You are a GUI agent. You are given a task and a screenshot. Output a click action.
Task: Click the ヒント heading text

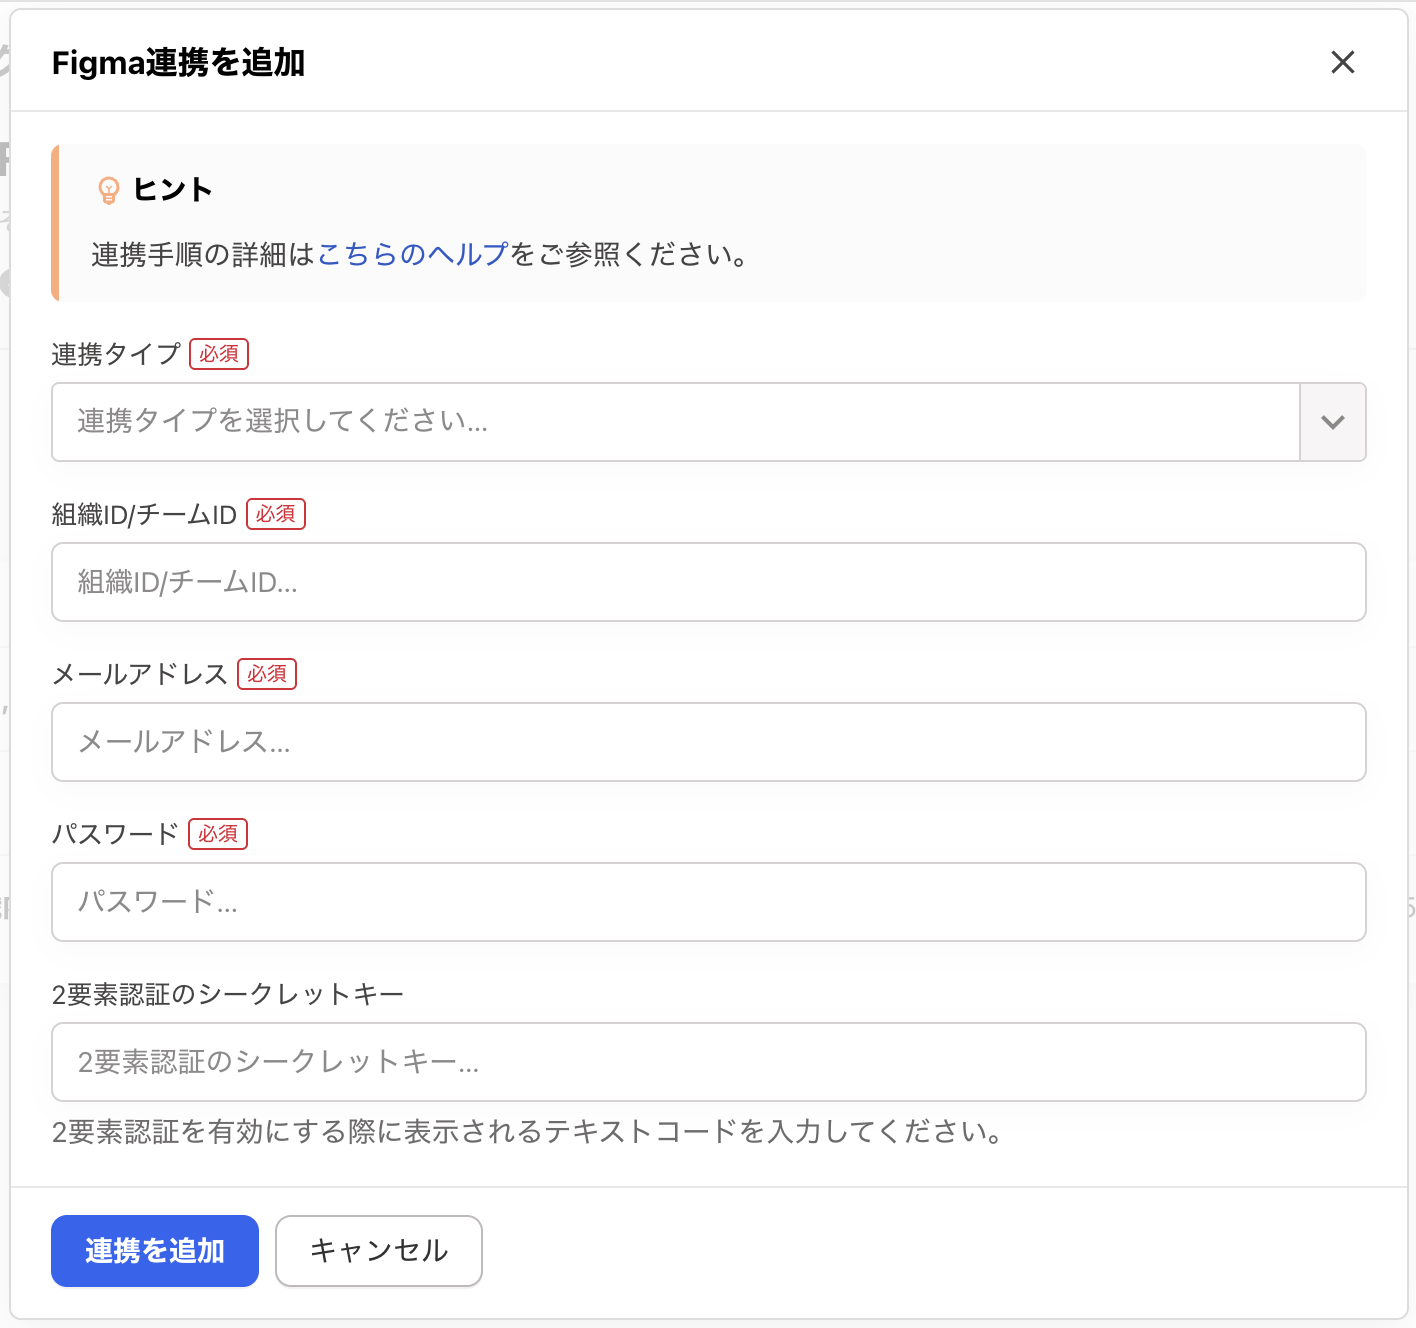click(x=173, y=189)
